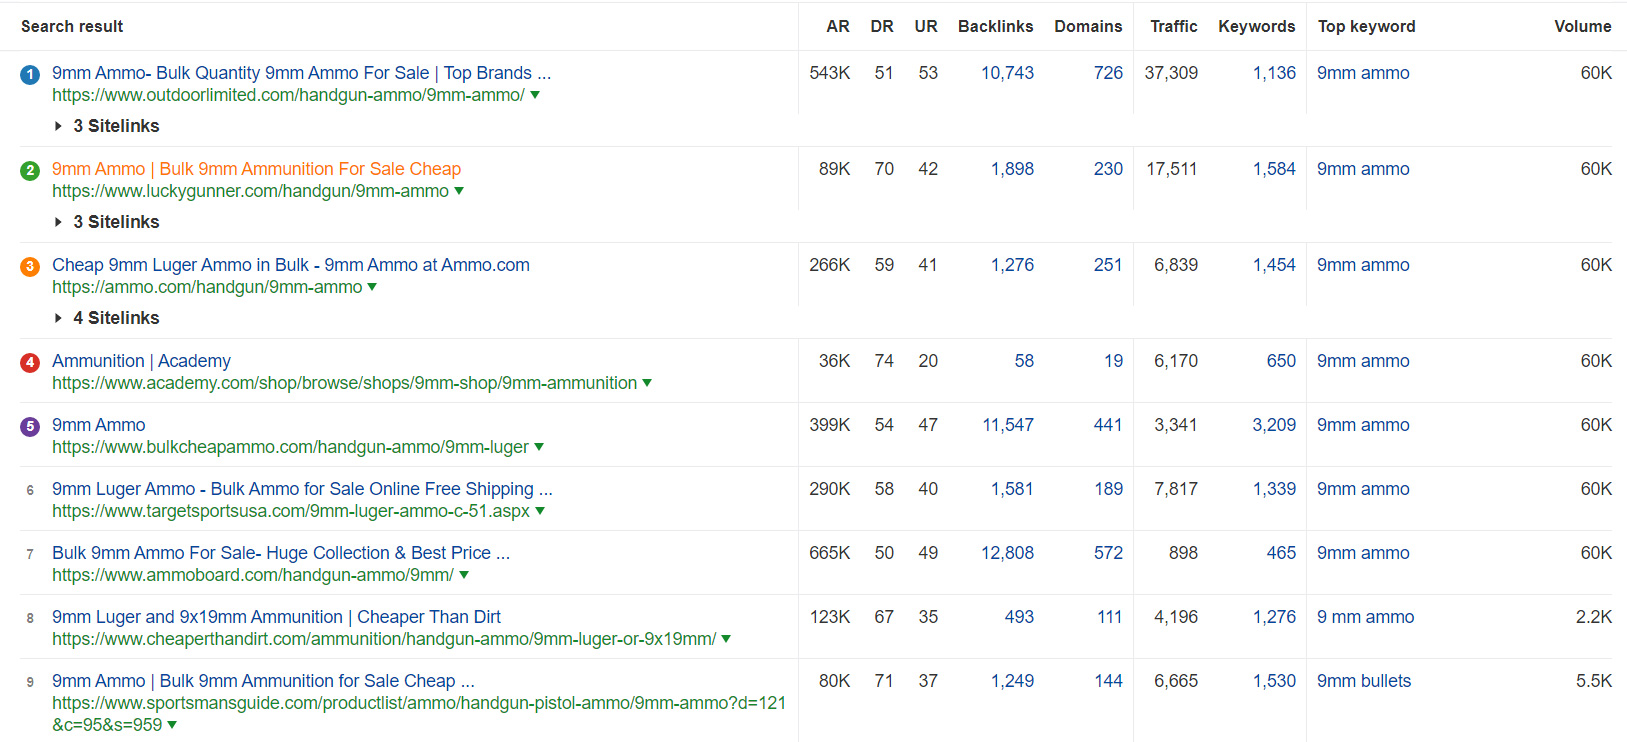Image resolution: width=1627 pixels, height=742 pixels.
Task: Visit the cheaperthandirt.com ammunition URL
Action: pos(384,639)
